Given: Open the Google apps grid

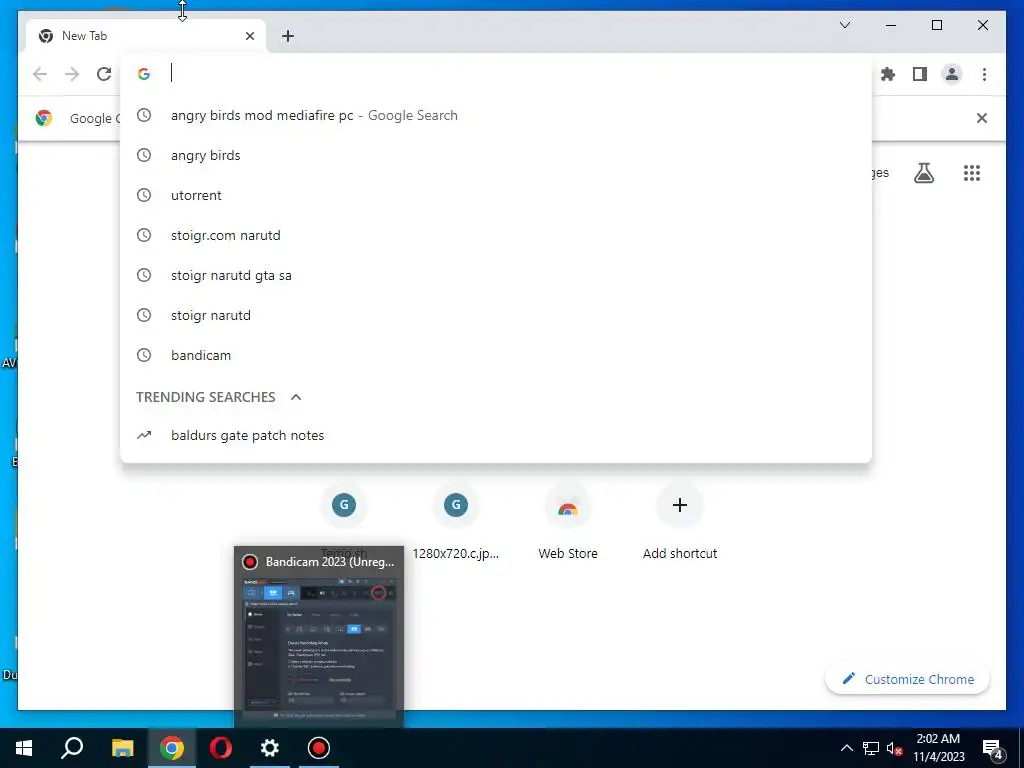Looking at the screenshot, I should 972,173.
